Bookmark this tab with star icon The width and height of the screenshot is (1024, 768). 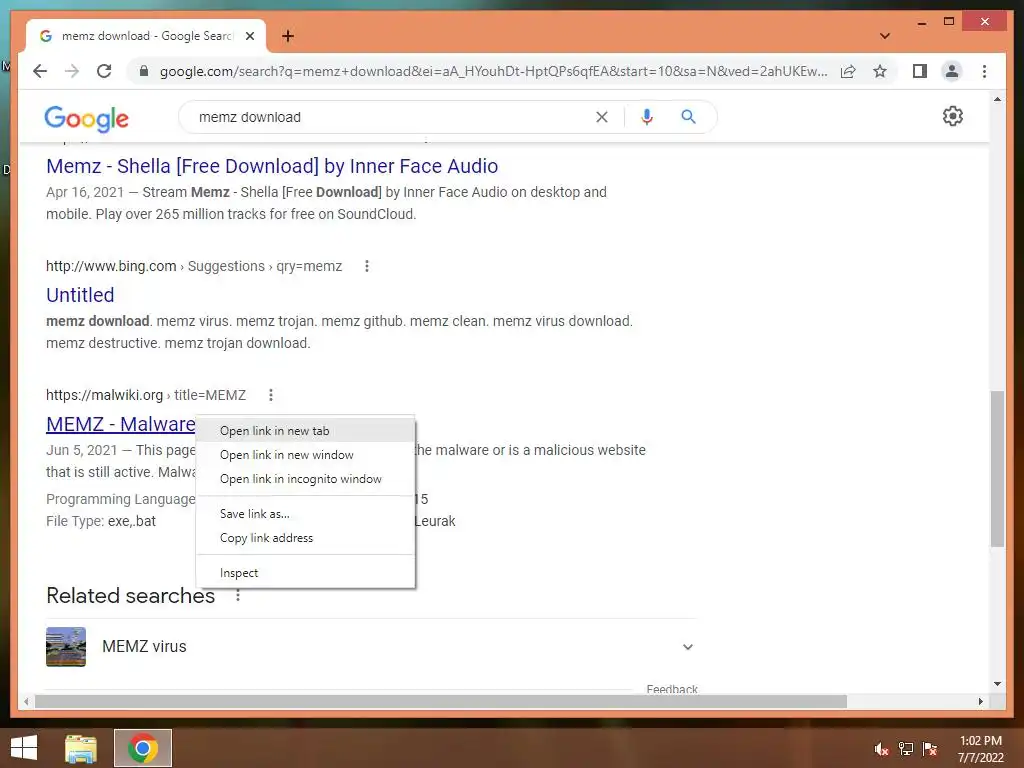880,71
